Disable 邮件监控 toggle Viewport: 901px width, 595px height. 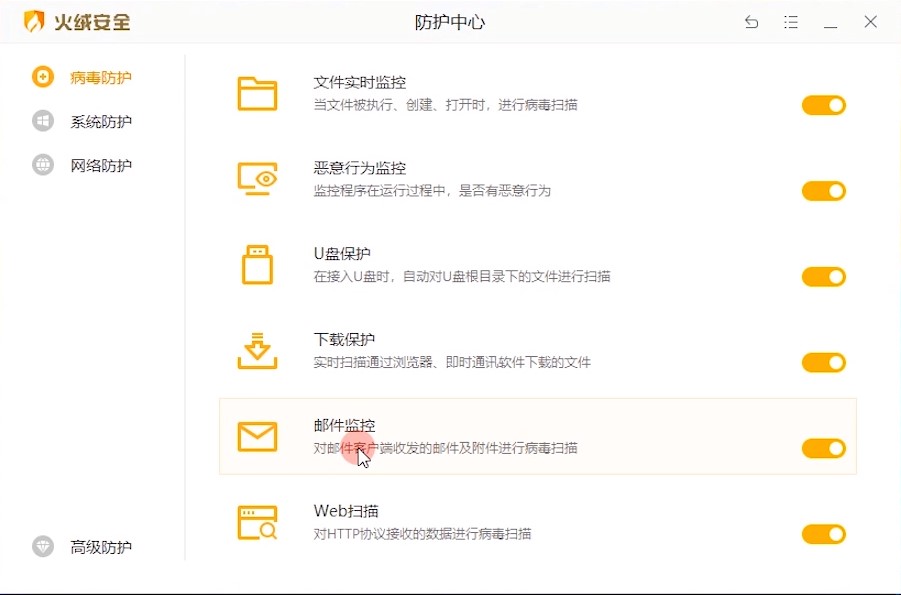[824, 448]
